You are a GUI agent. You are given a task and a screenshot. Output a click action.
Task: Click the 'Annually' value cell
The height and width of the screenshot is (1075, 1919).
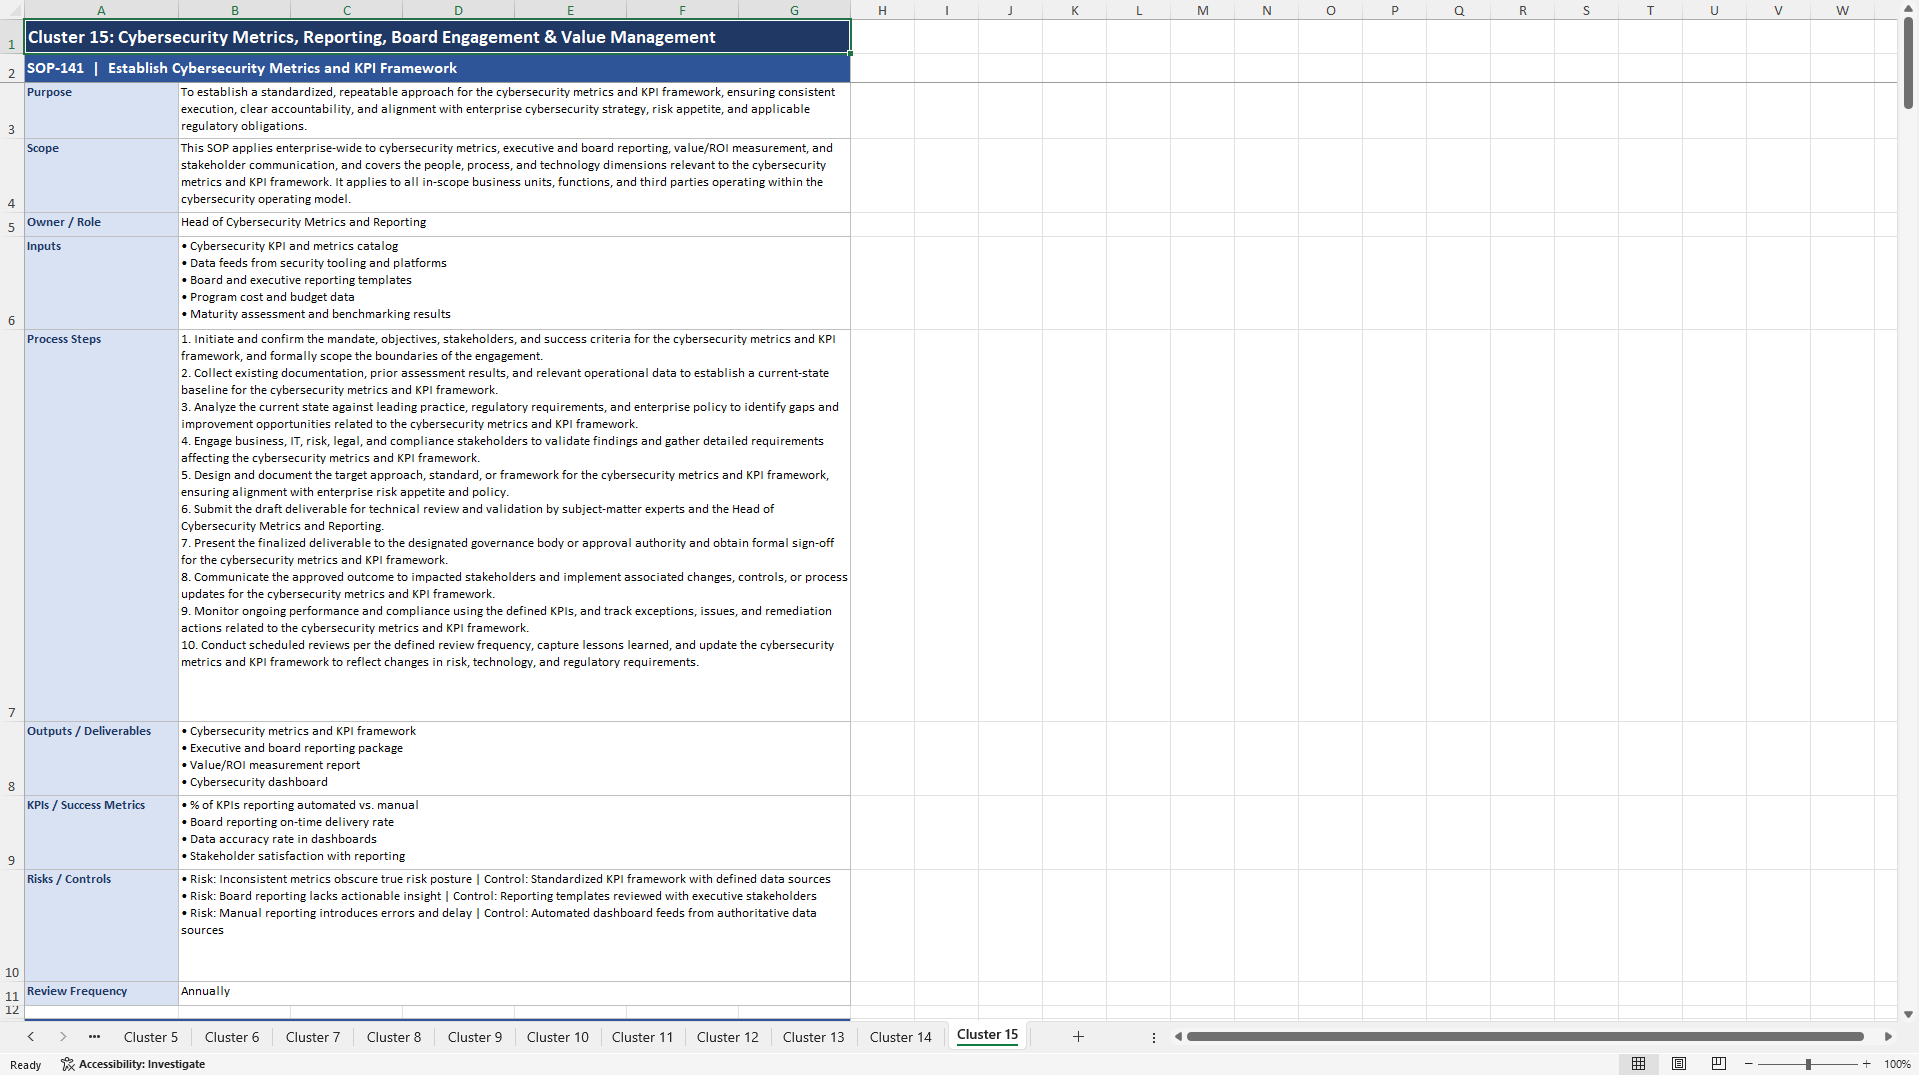click(514, 993)
